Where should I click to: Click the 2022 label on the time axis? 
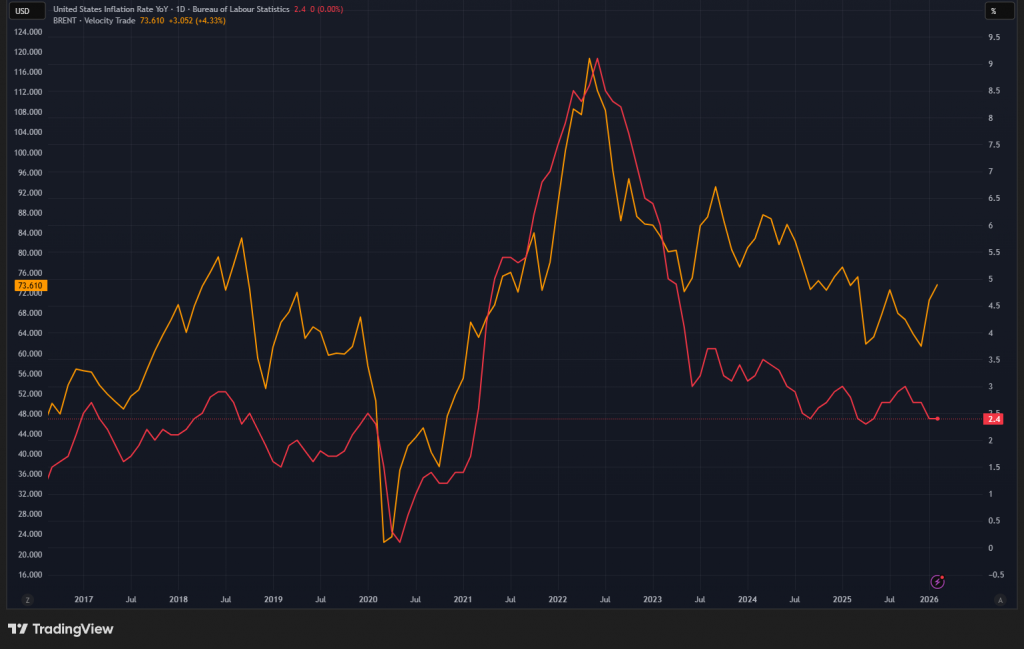(x=558, y=600)
